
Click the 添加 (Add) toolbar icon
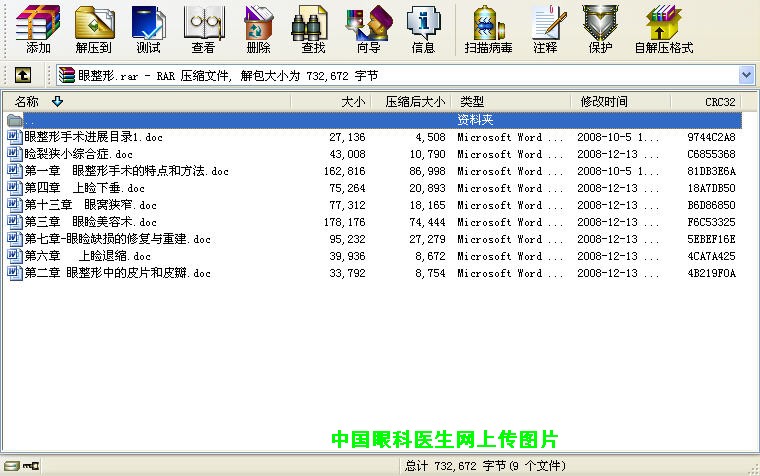(38, 28)
